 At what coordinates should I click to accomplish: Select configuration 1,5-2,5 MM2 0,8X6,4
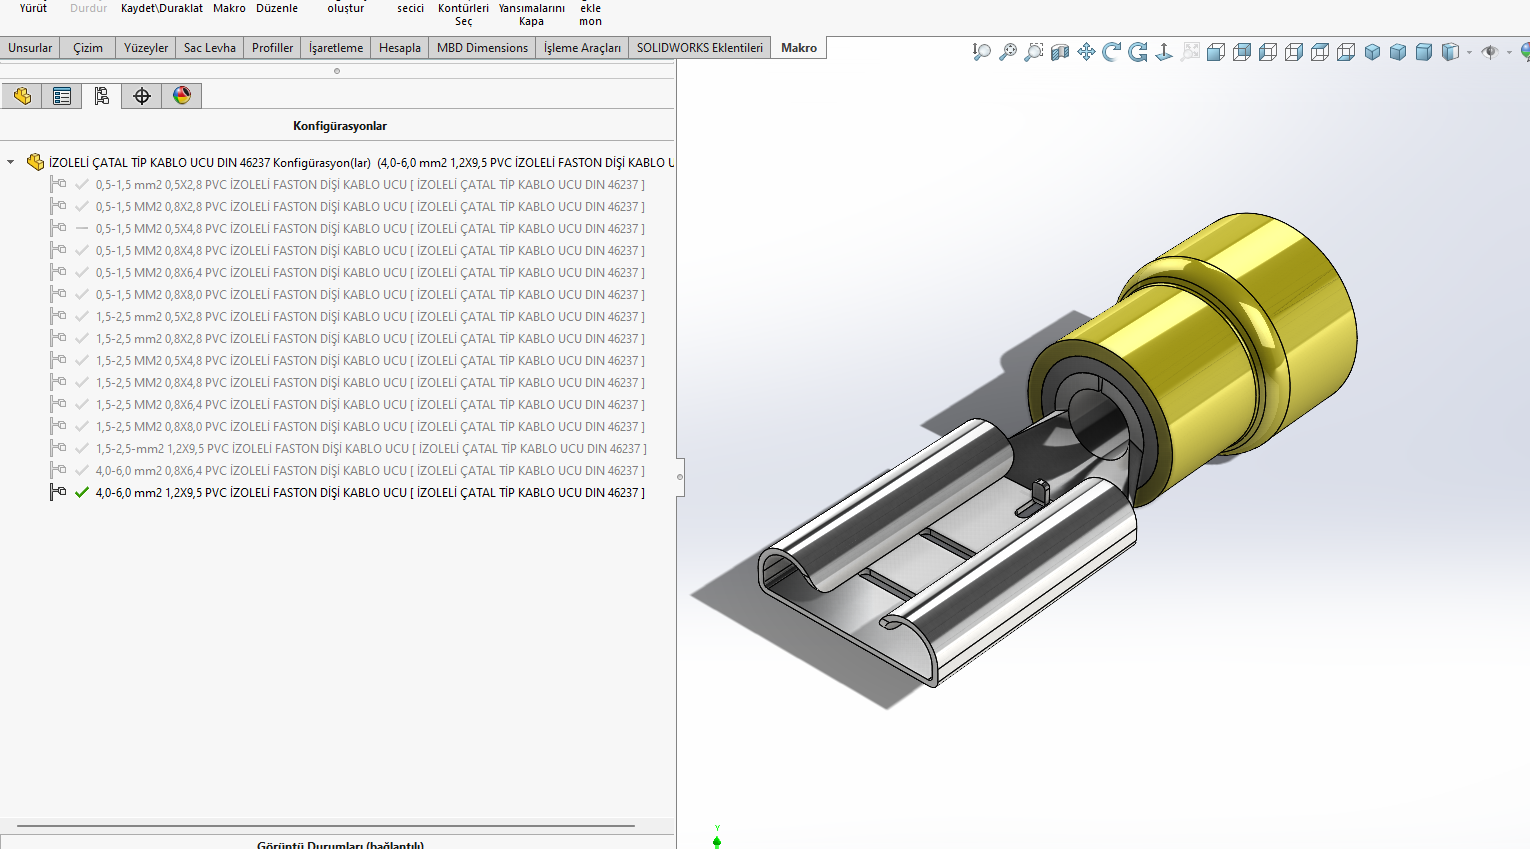click(370, 404)
